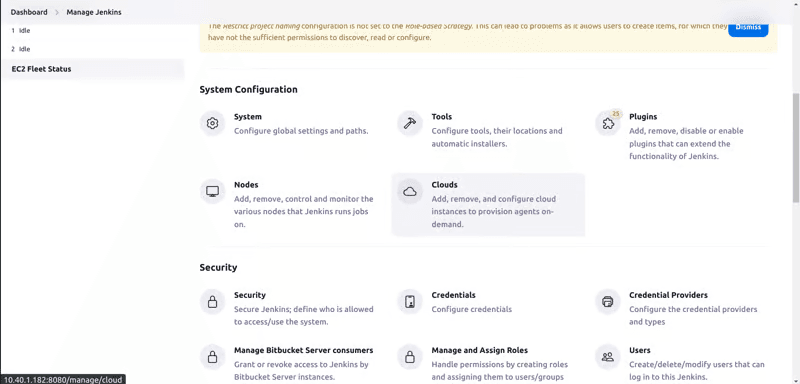Open the Clouds cloud icon
The image size is (800, 384).
pos(410,192)
